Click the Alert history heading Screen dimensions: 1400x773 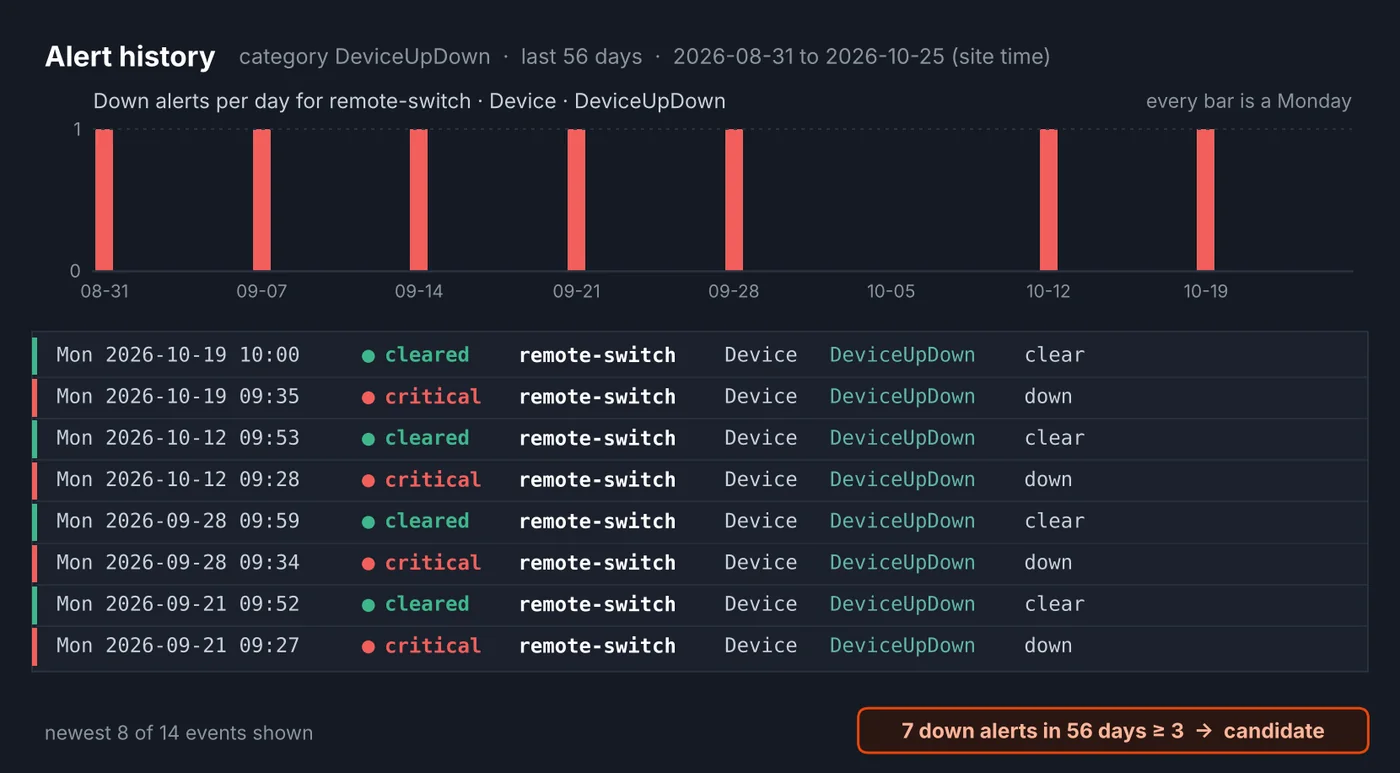[x=130, y=57]
